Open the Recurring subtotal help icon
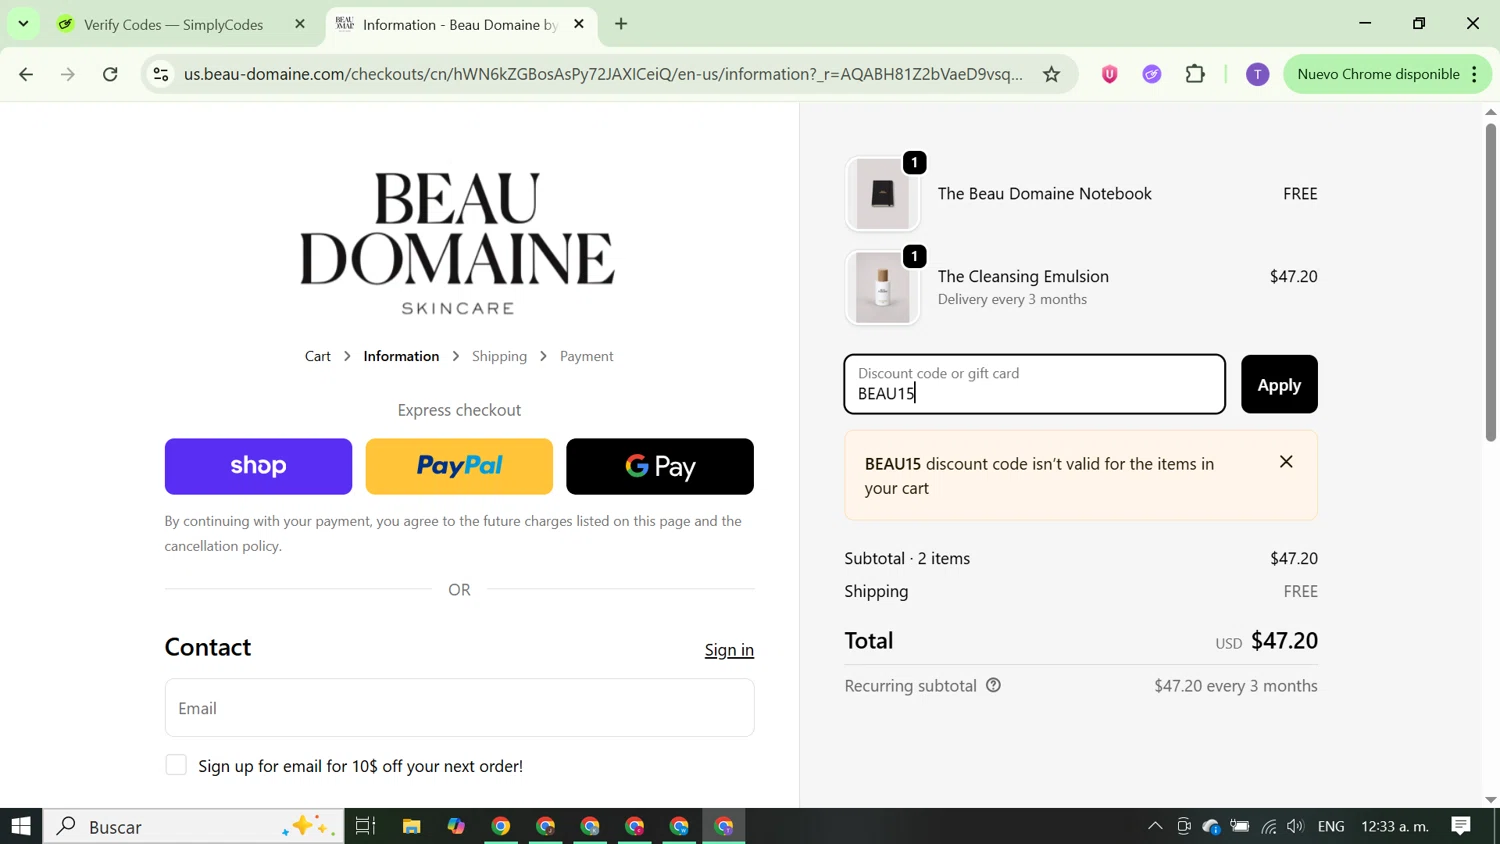 point(993,685)
